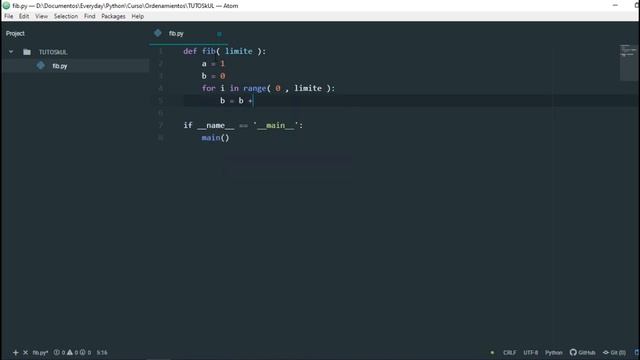
Task: Click the X icon in status bar
Action: [x=25, y=352]
